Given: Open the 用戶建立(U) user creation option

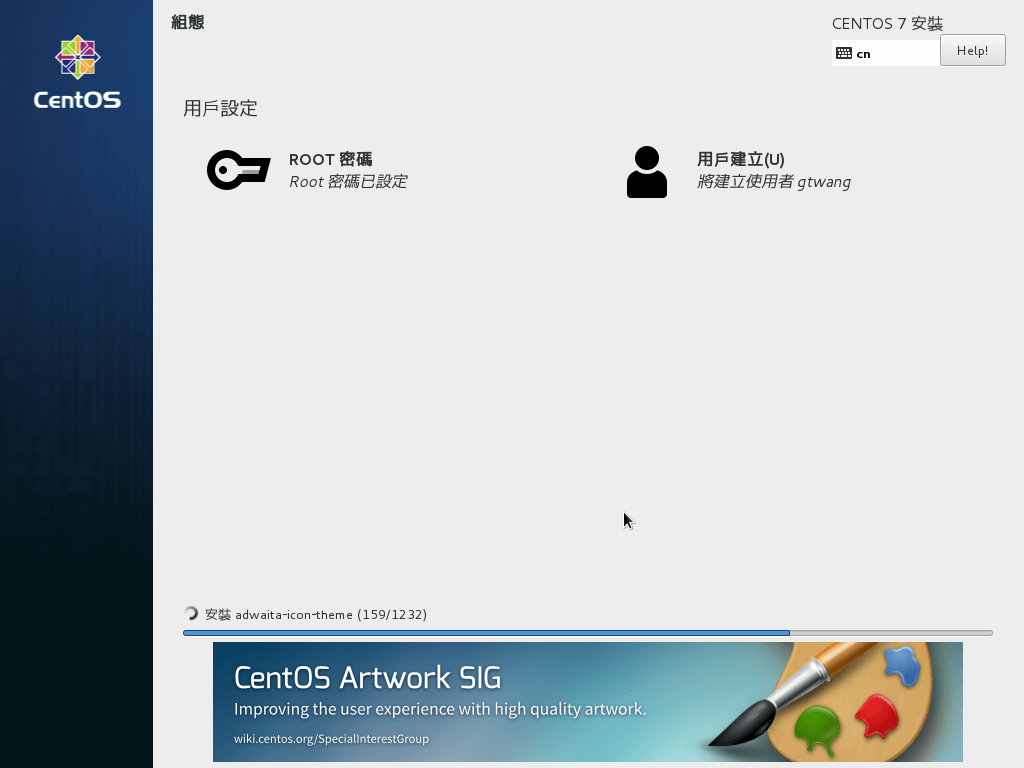Looking at the screenshot, I should pos(740,159).
